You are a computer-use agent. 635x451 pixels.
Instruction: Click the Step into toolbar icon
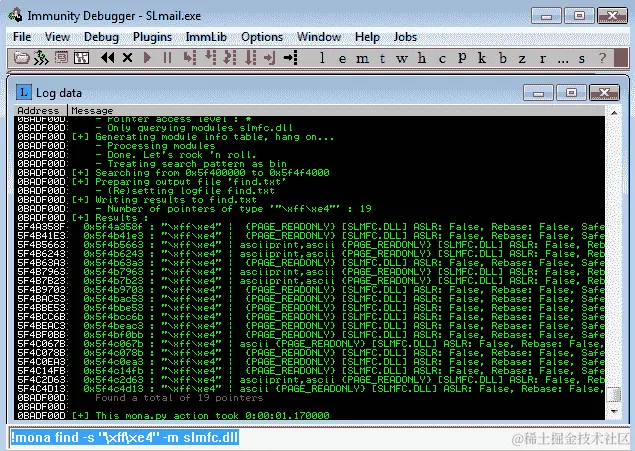point(190,58)
